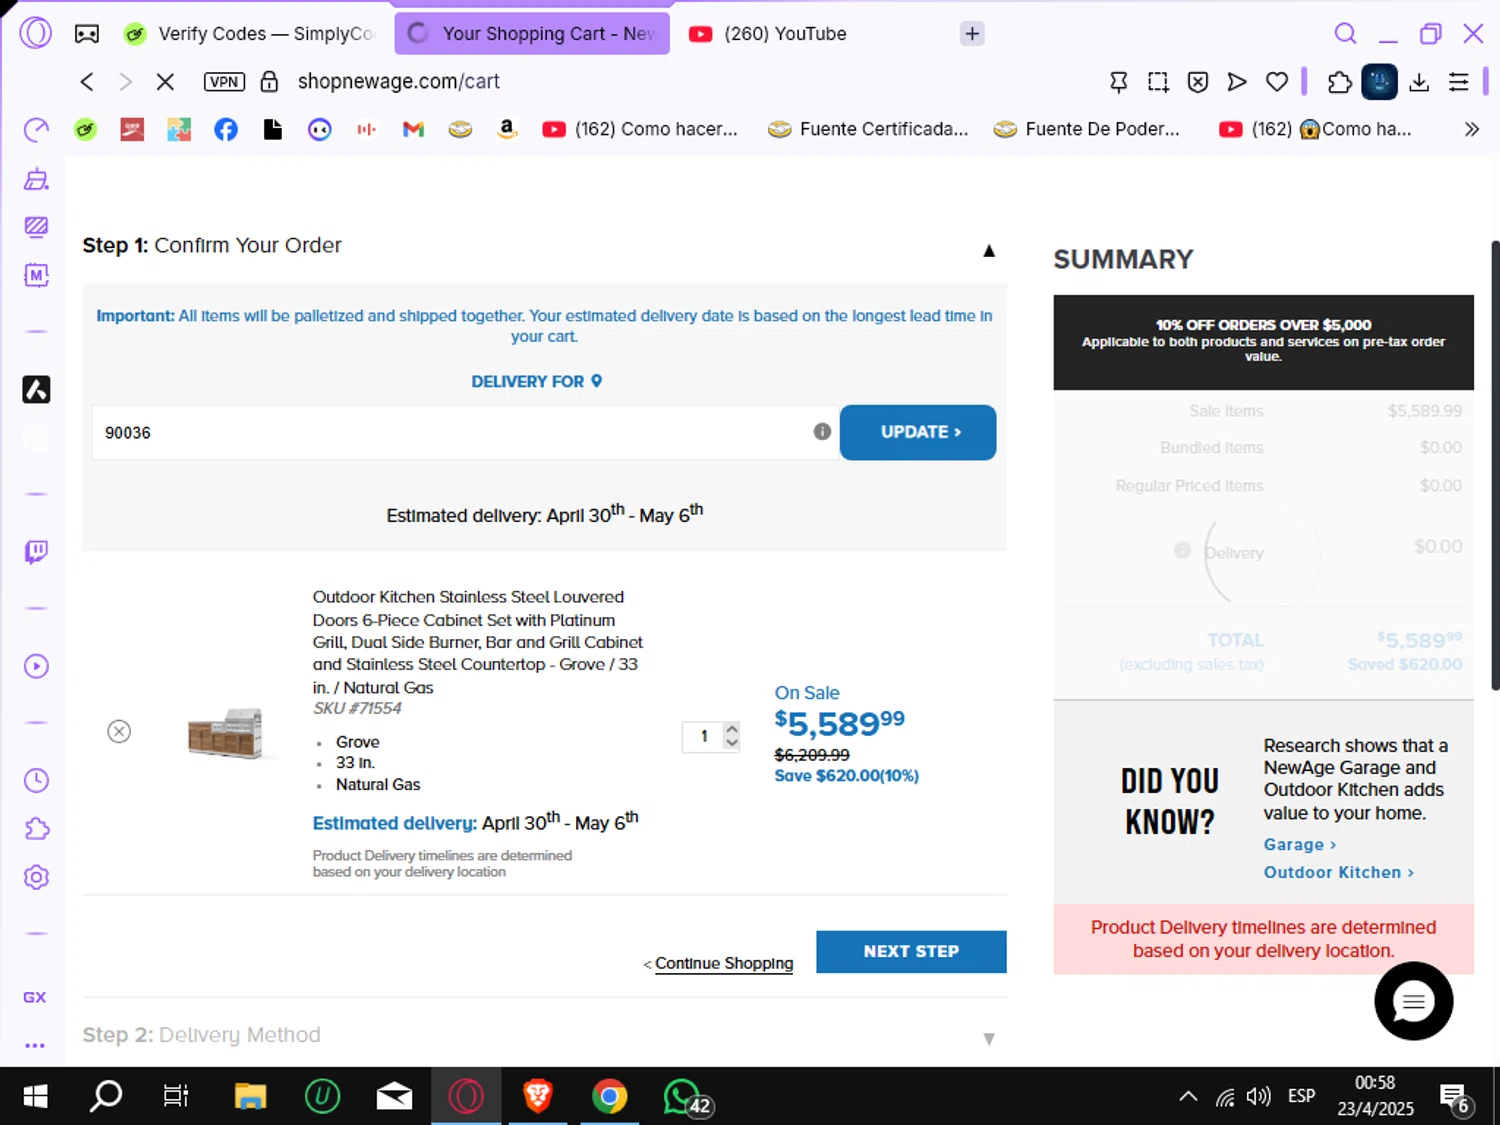Click the UPDATE zip code button
This screenshot has height=1125, width=1500.
pos(918,433)
